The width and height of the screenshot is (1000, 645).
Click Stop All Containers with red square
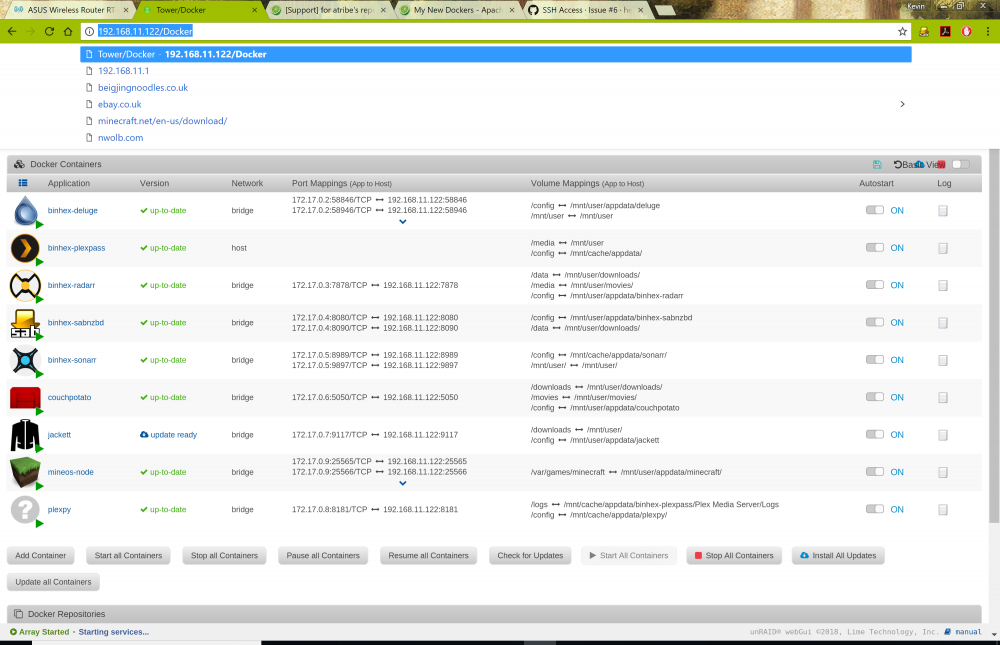click(733, 556)
